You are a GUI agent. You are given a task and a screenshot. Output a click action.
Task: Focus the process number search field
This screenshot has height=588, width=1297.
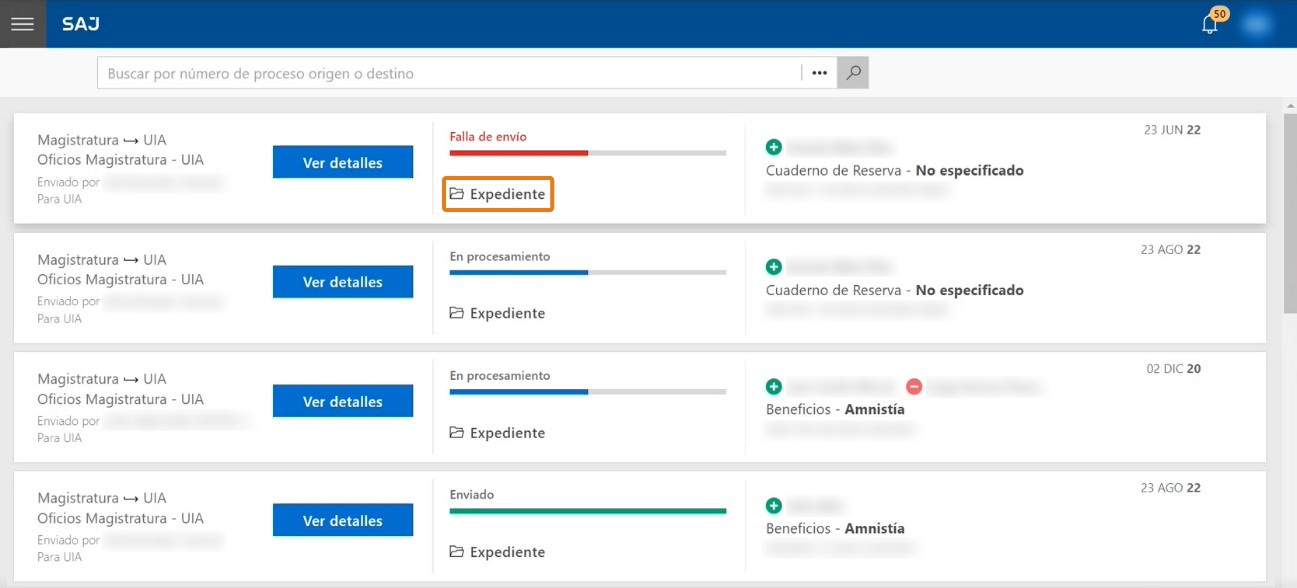(x=450, y=73)
